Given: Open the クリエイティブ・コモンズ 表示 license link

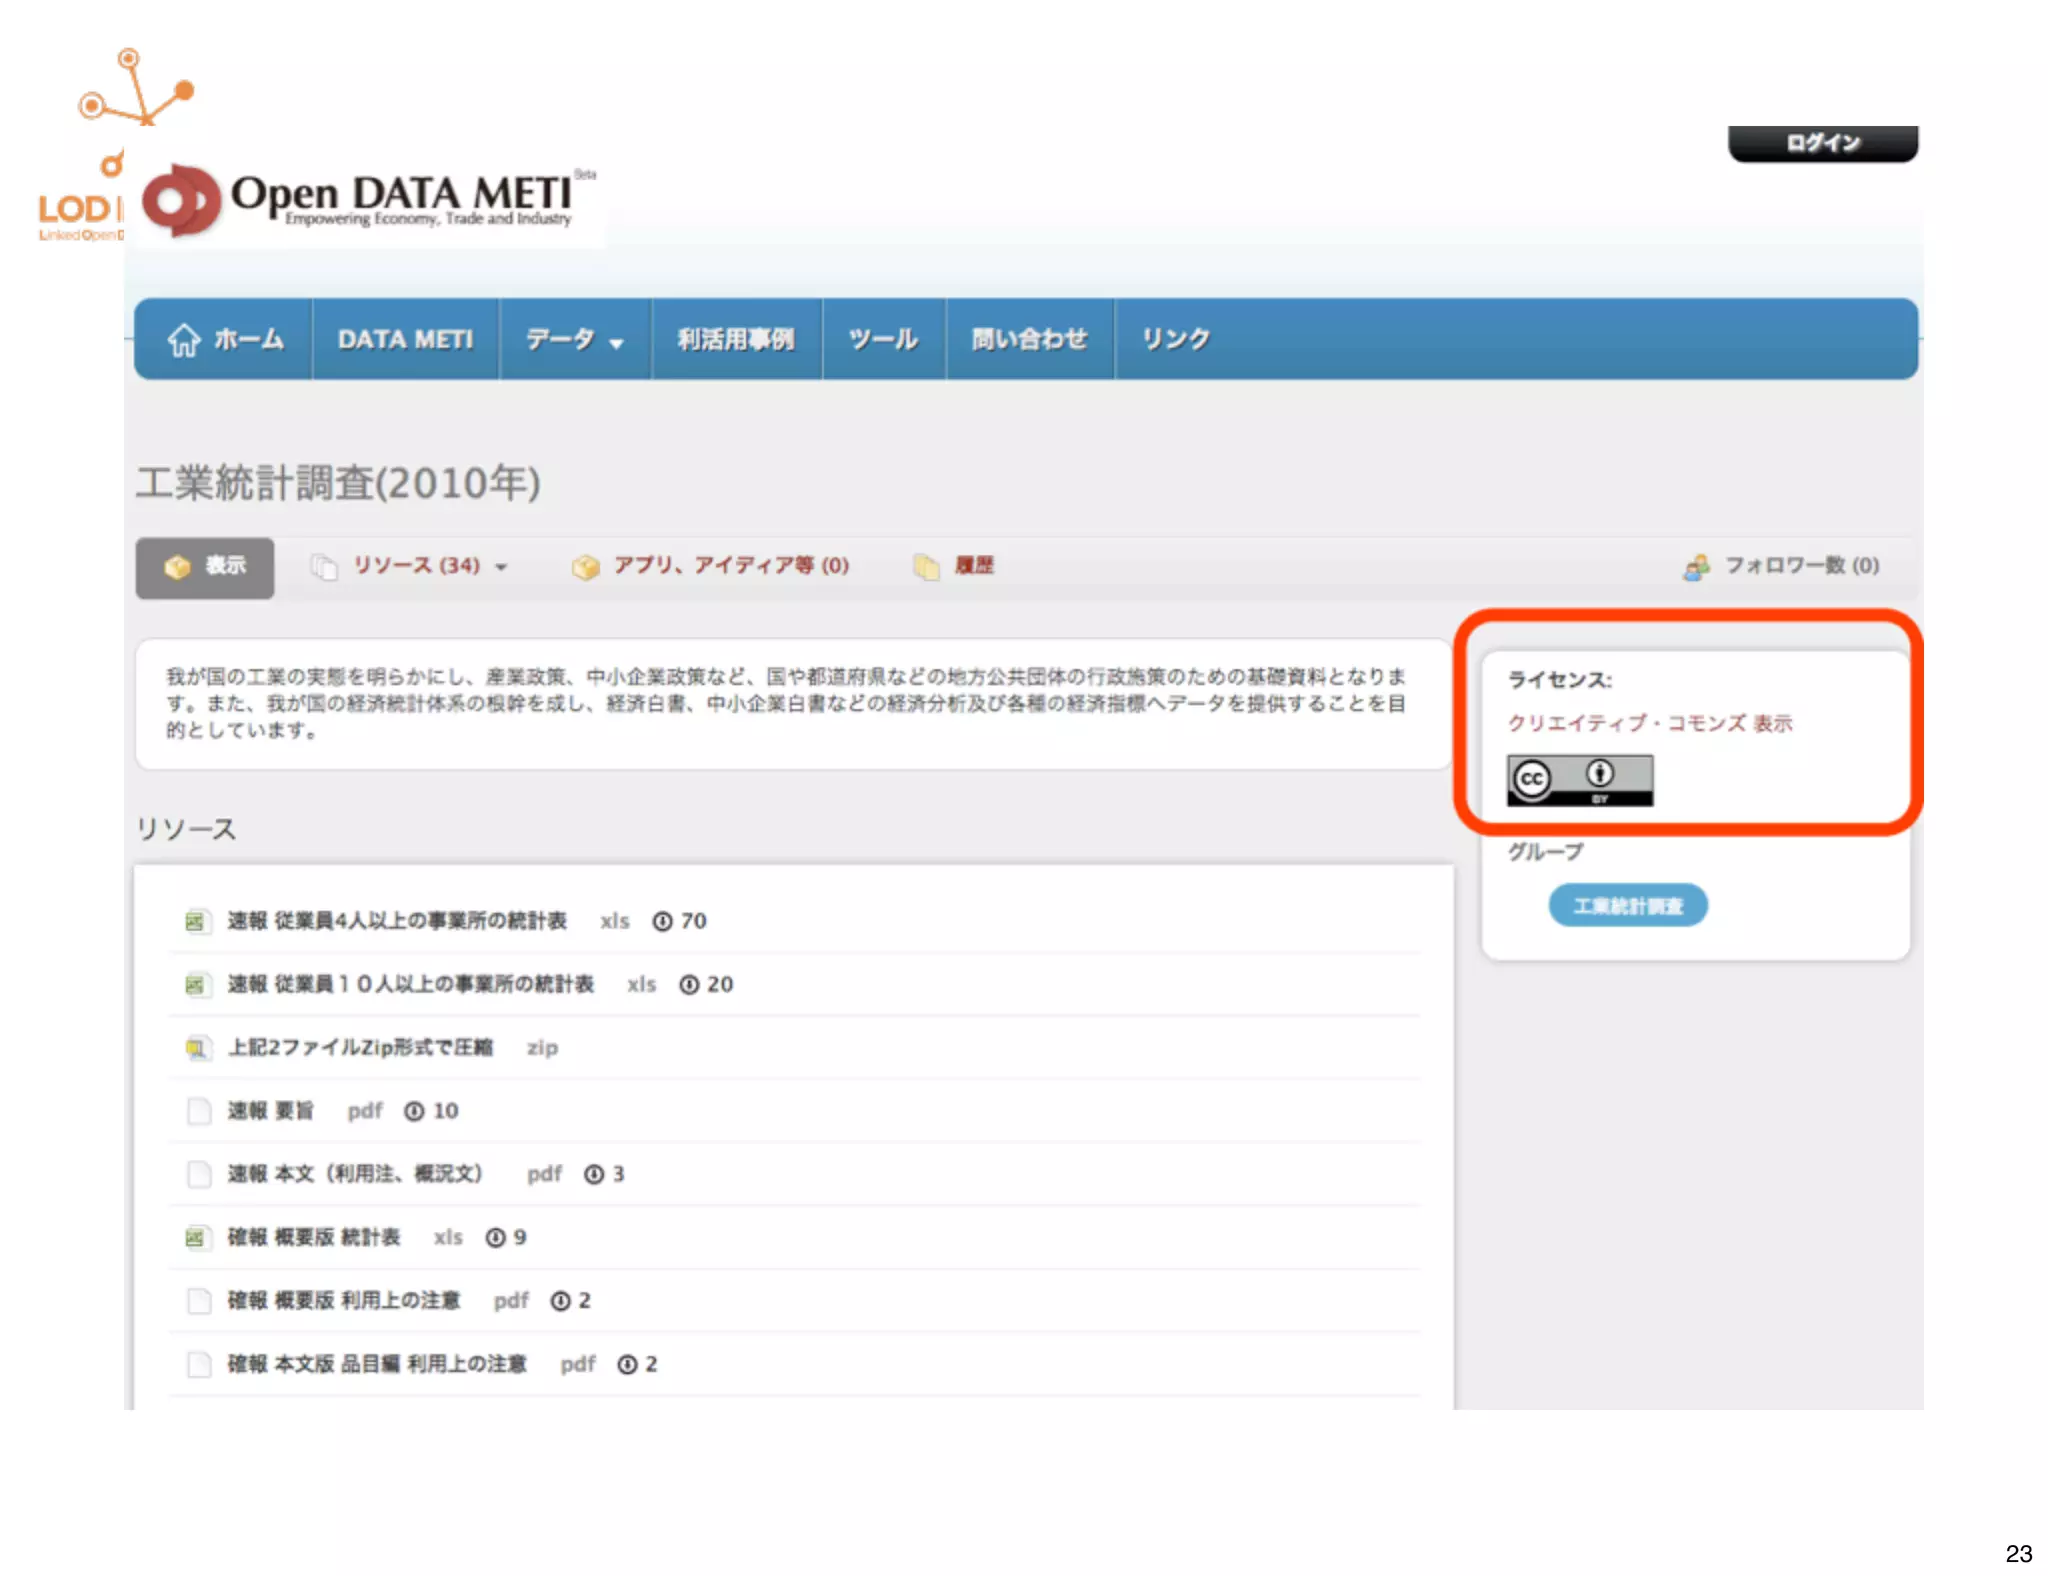Looking at the screenshot, I should point(1649,723).
